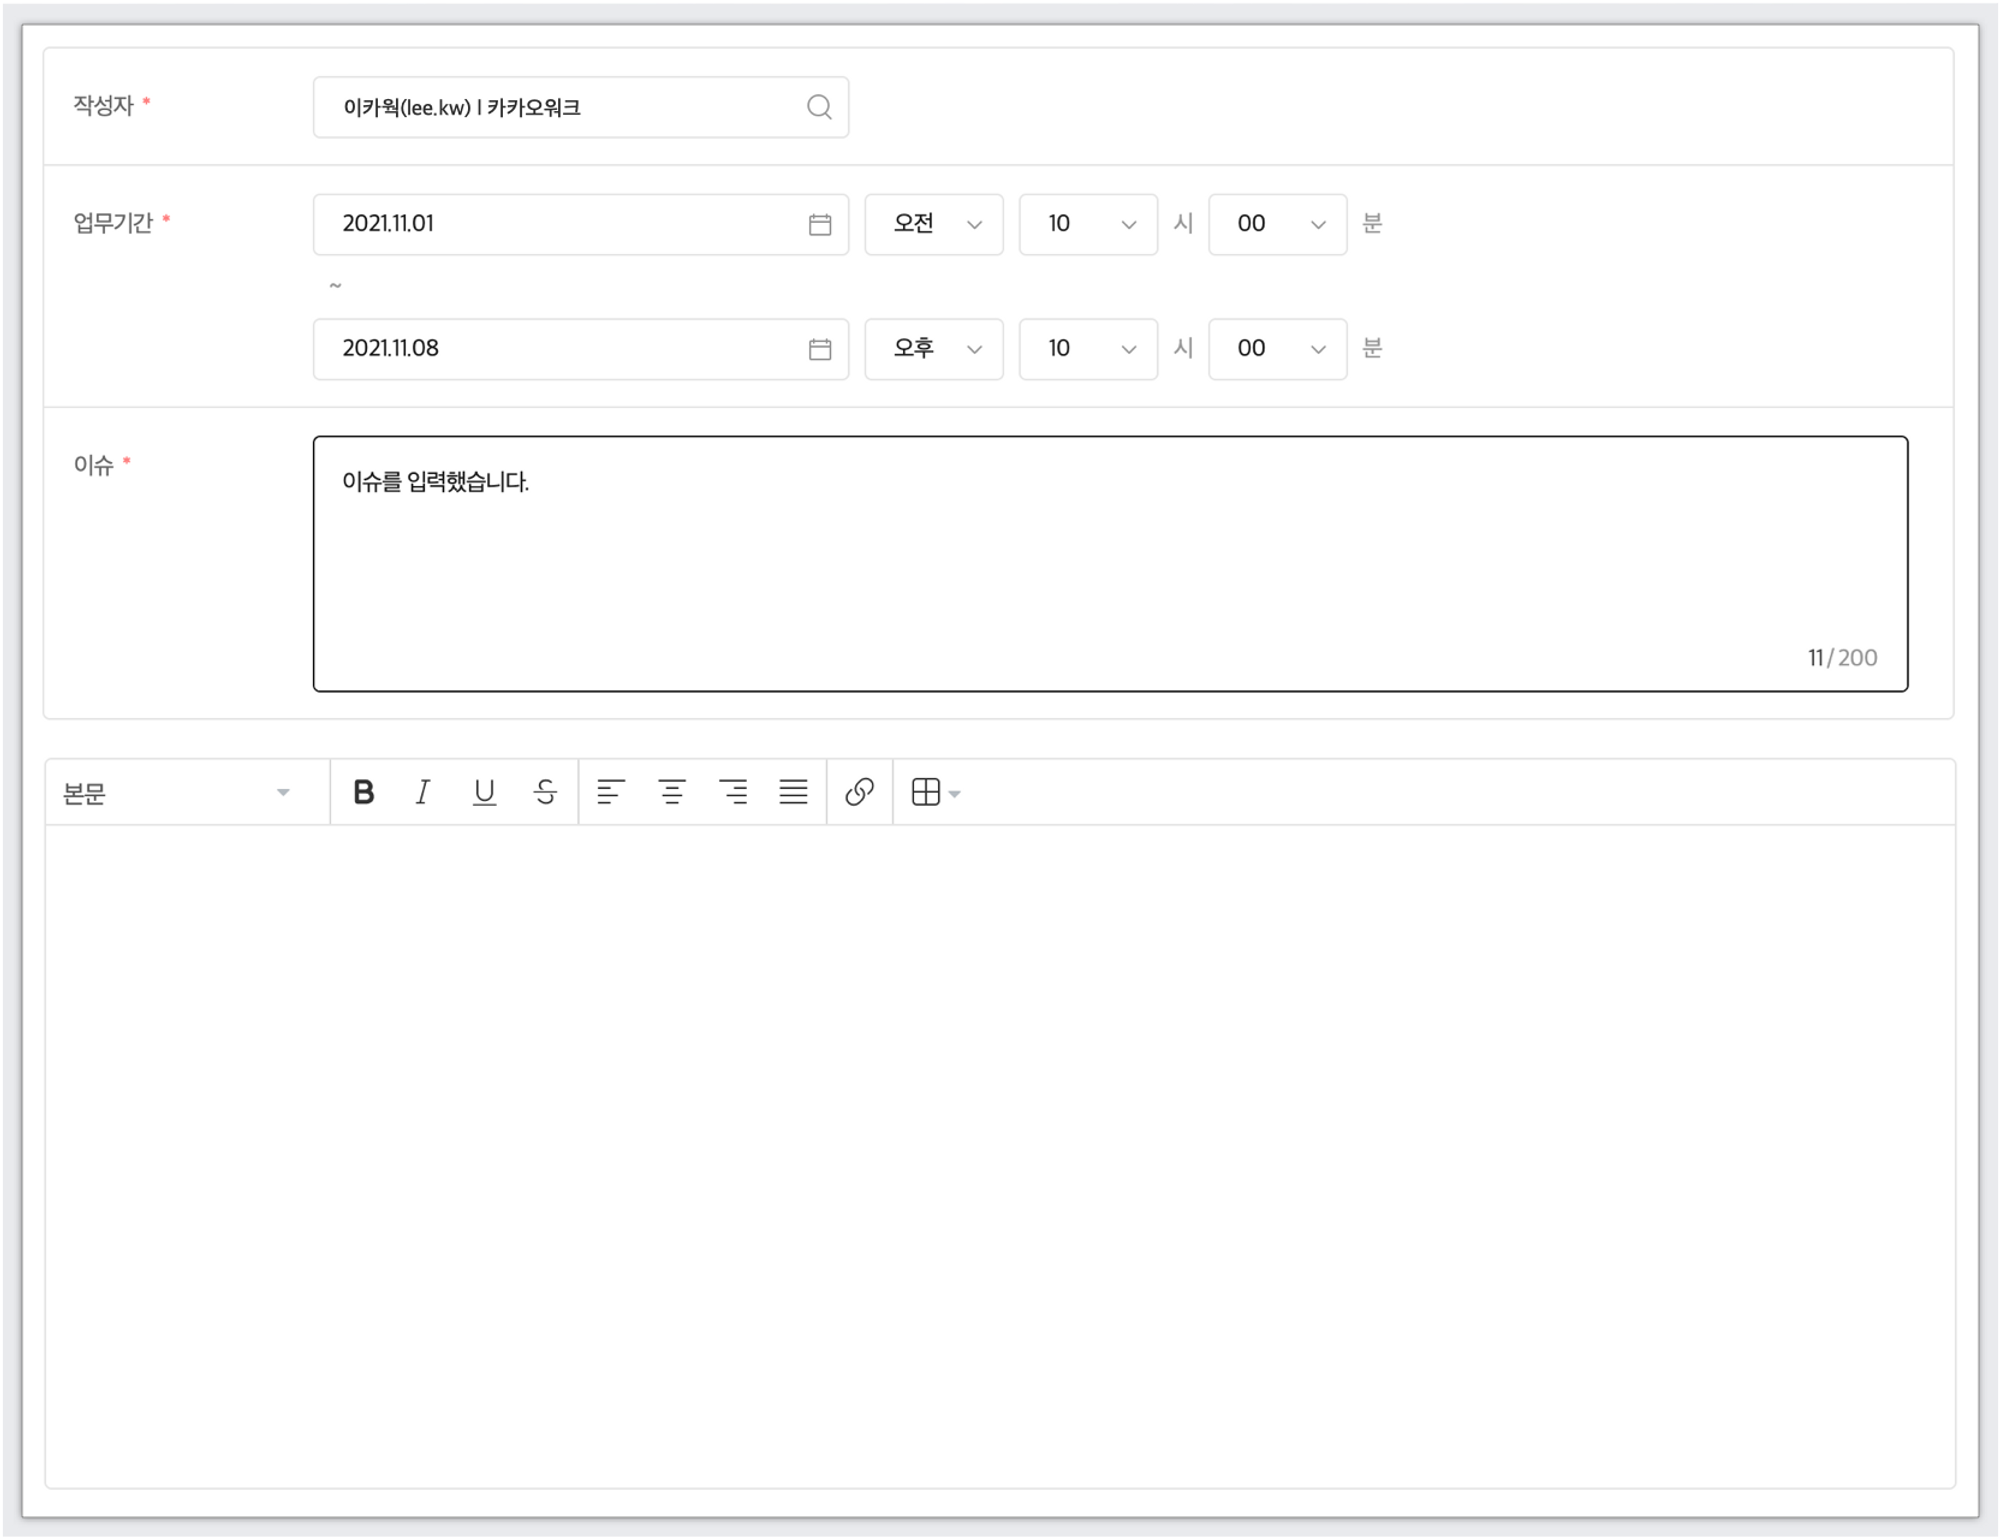Click the 작성자 author input field
This screenshot has height=1538, width=2000.
[560, 107]
